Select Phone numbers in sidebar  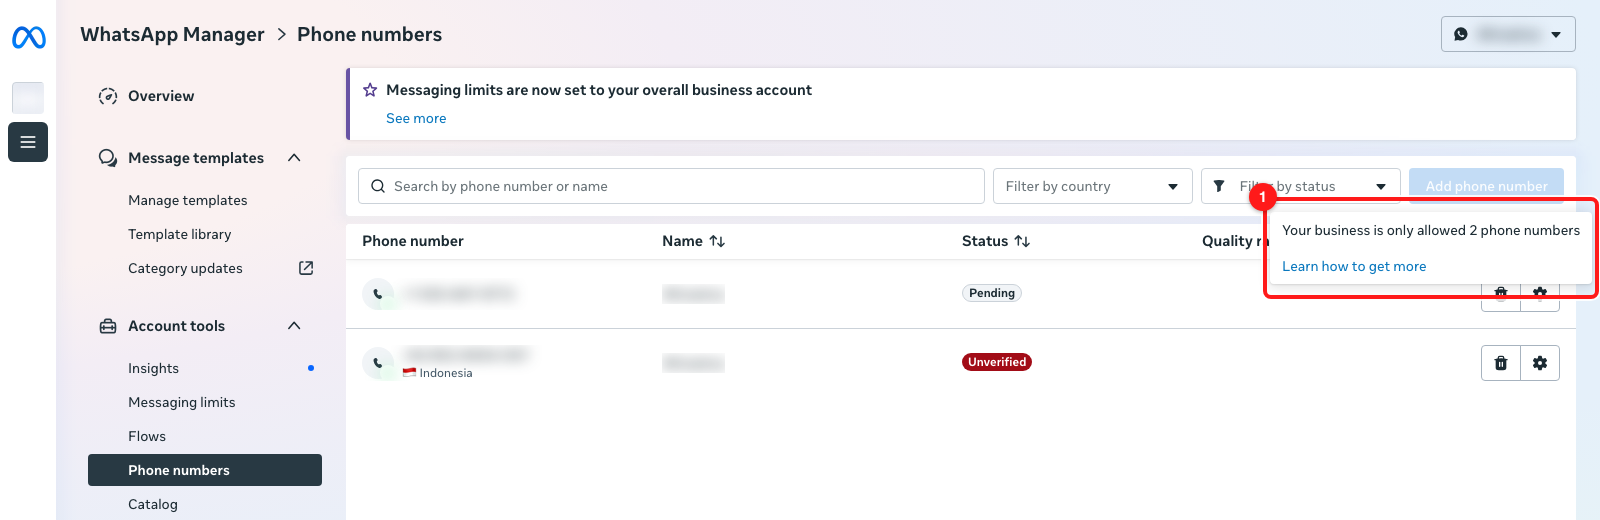pos(205,470)
